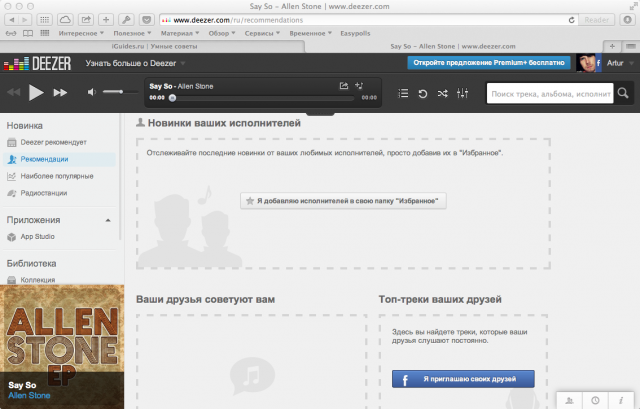Open 'Интересное' bookmarks folder
This screenshot has height=409, width=640.
tap(81, 33)
